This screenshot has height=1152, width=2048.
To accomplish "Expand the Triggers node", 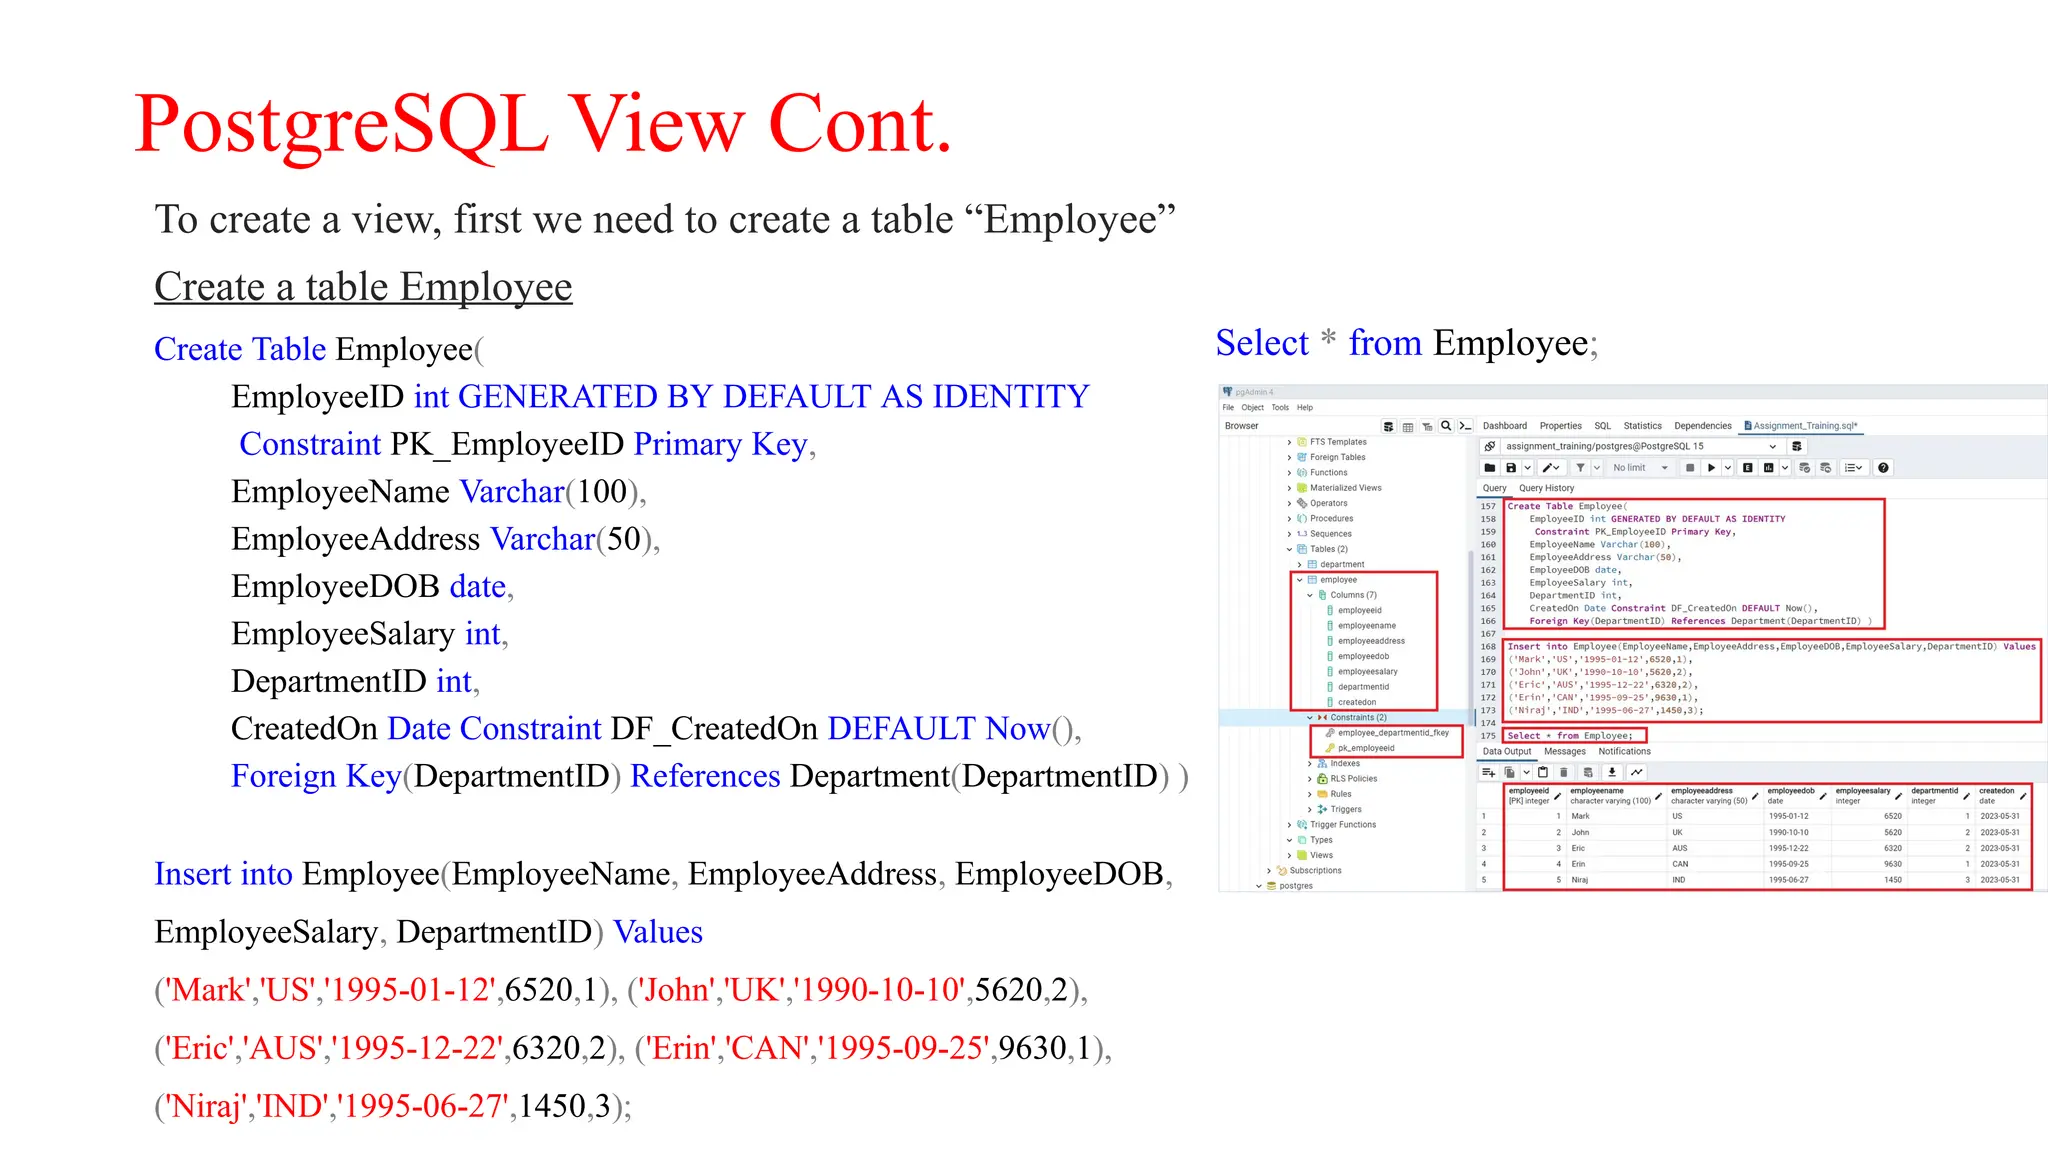I will [x=1310, y=810].
